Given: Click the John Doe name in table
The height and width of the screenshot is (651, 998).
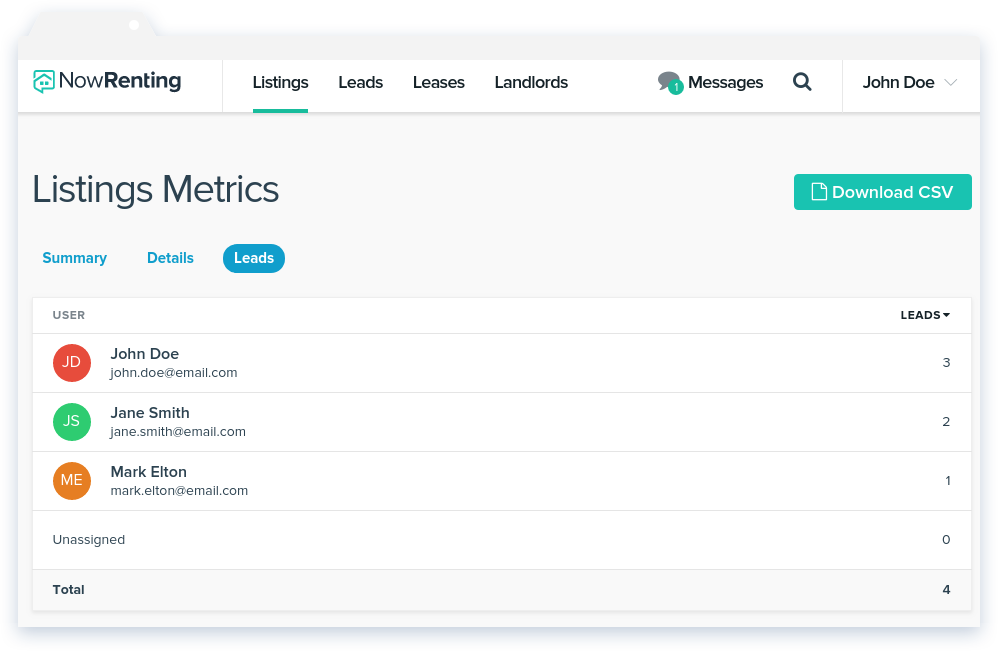Looking at the screenshot, I should [x=144, y=354].
